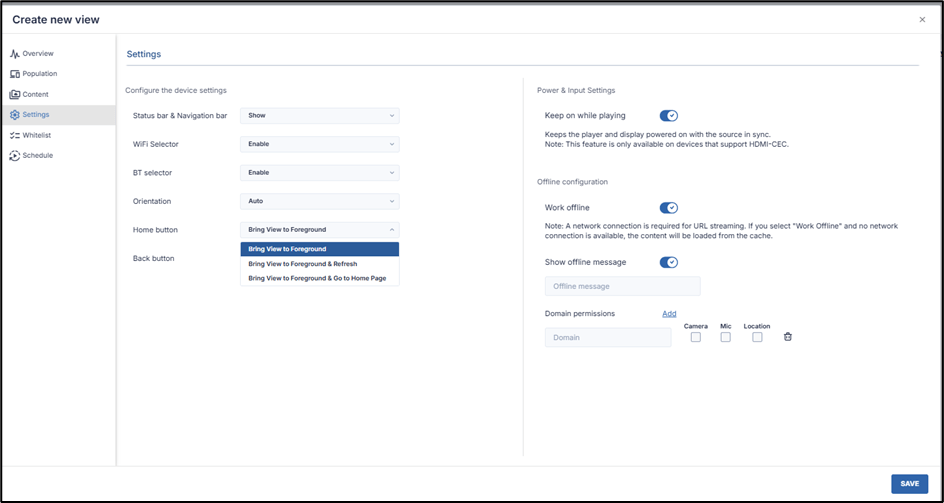Disable the Work offline toggle

pos(669,208)
